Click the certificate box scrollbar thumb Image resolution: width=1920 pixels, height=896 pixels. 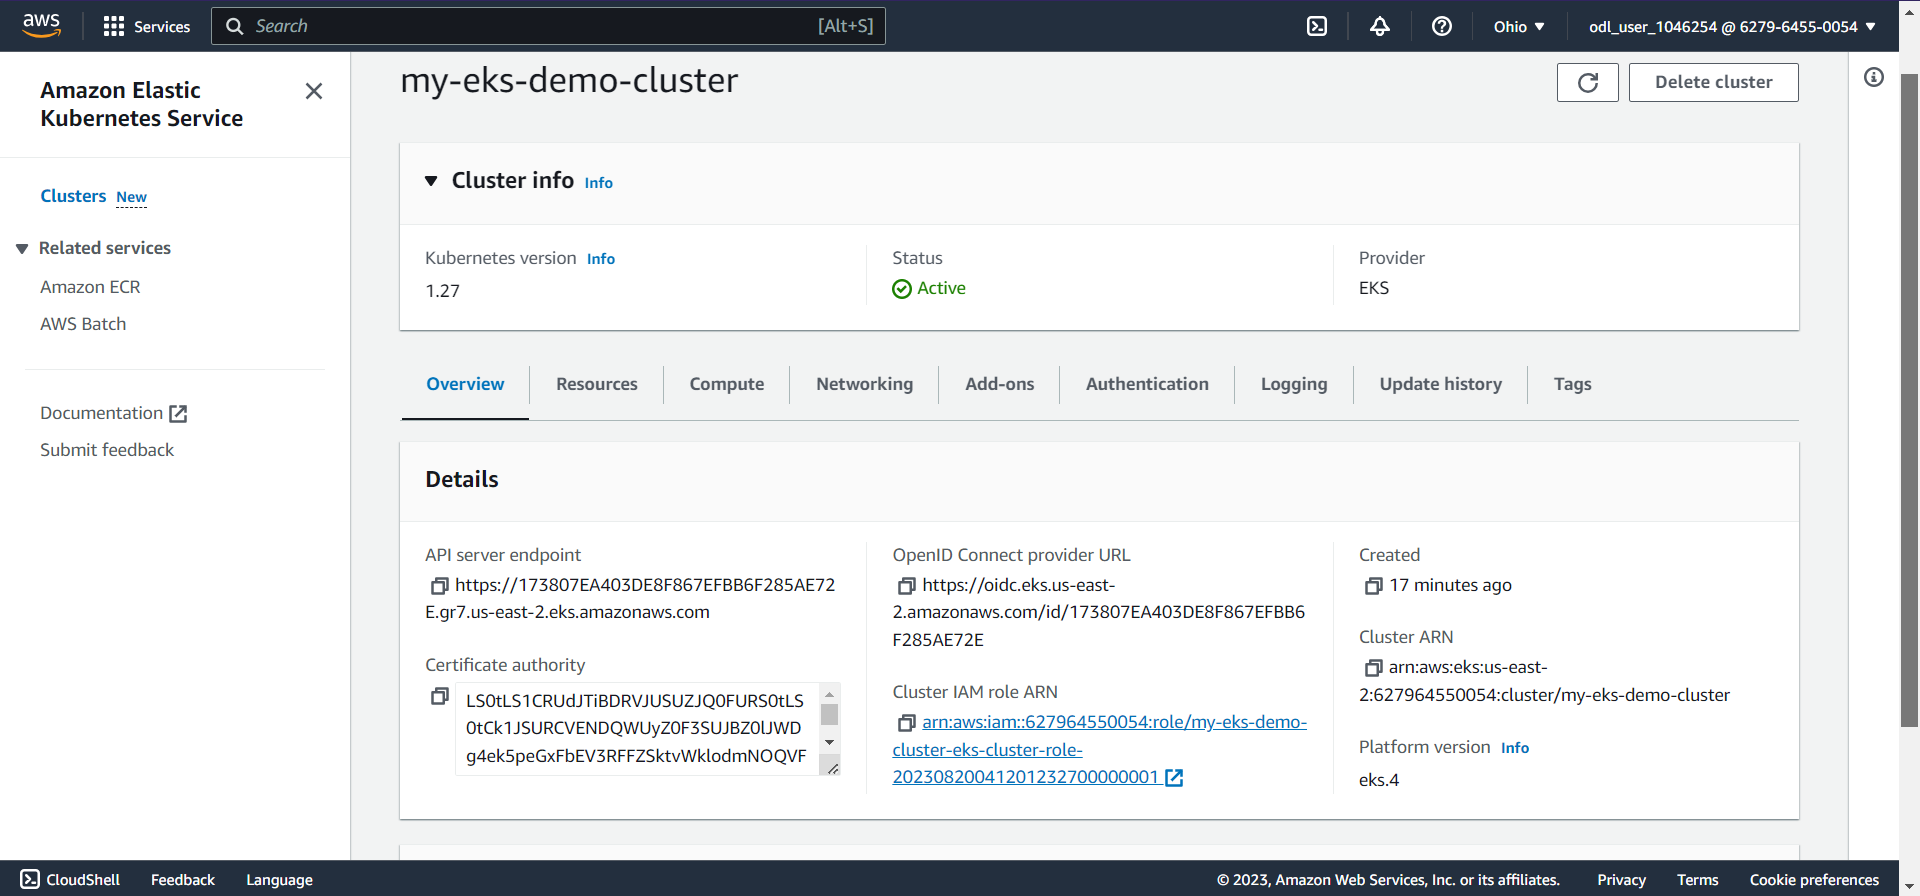(x=829, y=714)
